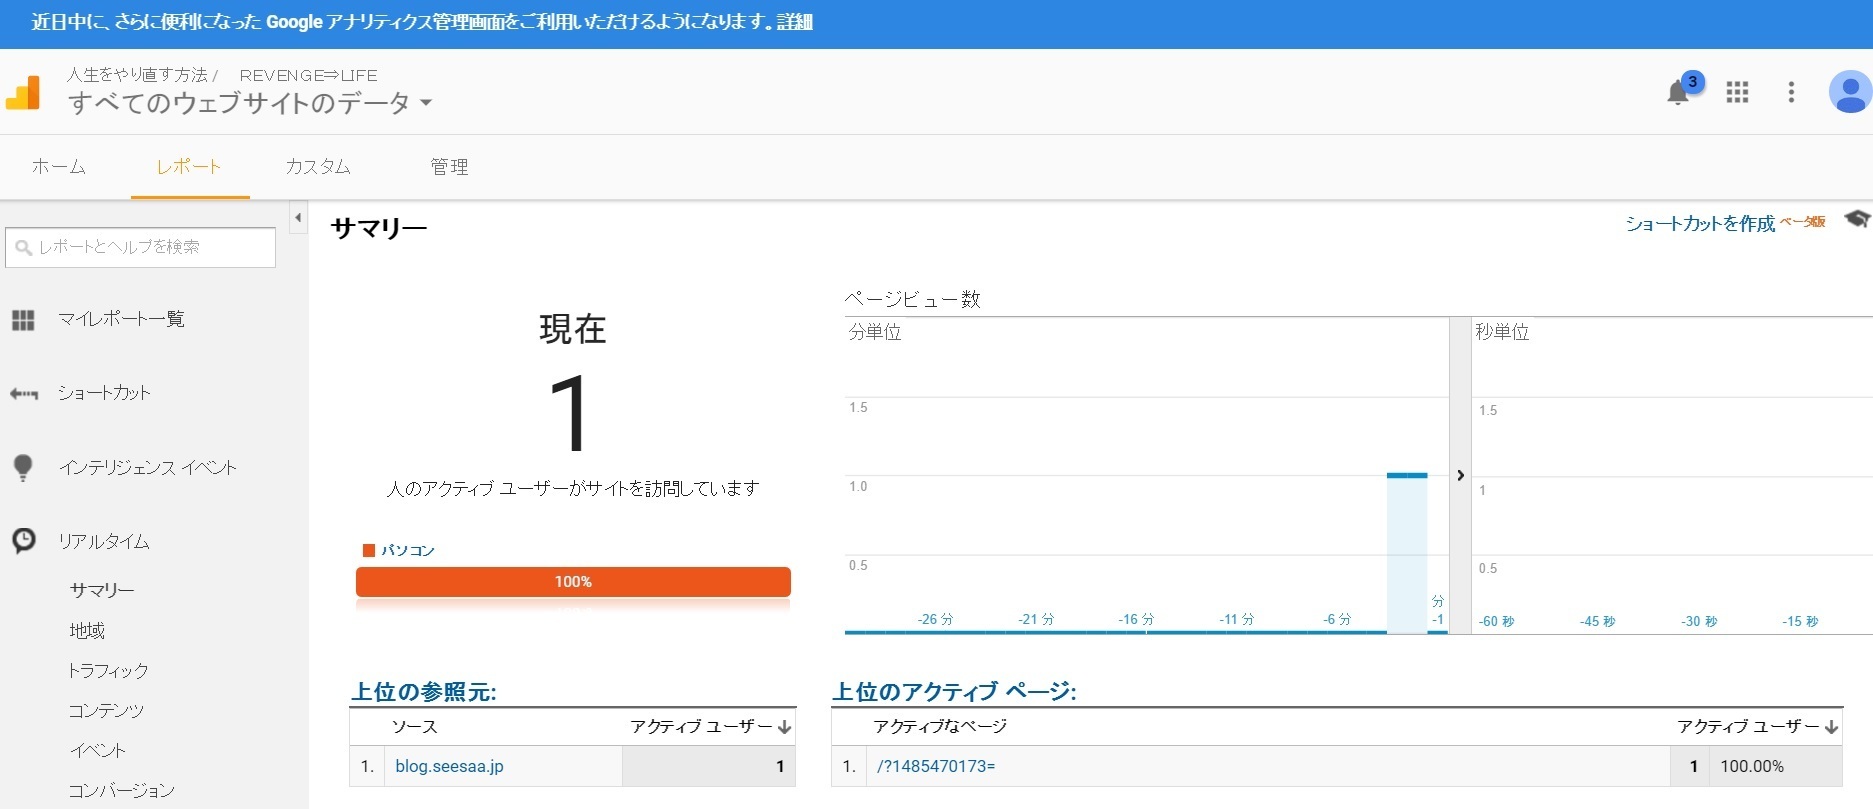Open the notifications bell with 3 alerts
This screenshot has width=1873, height=809.
point(1678,93)
